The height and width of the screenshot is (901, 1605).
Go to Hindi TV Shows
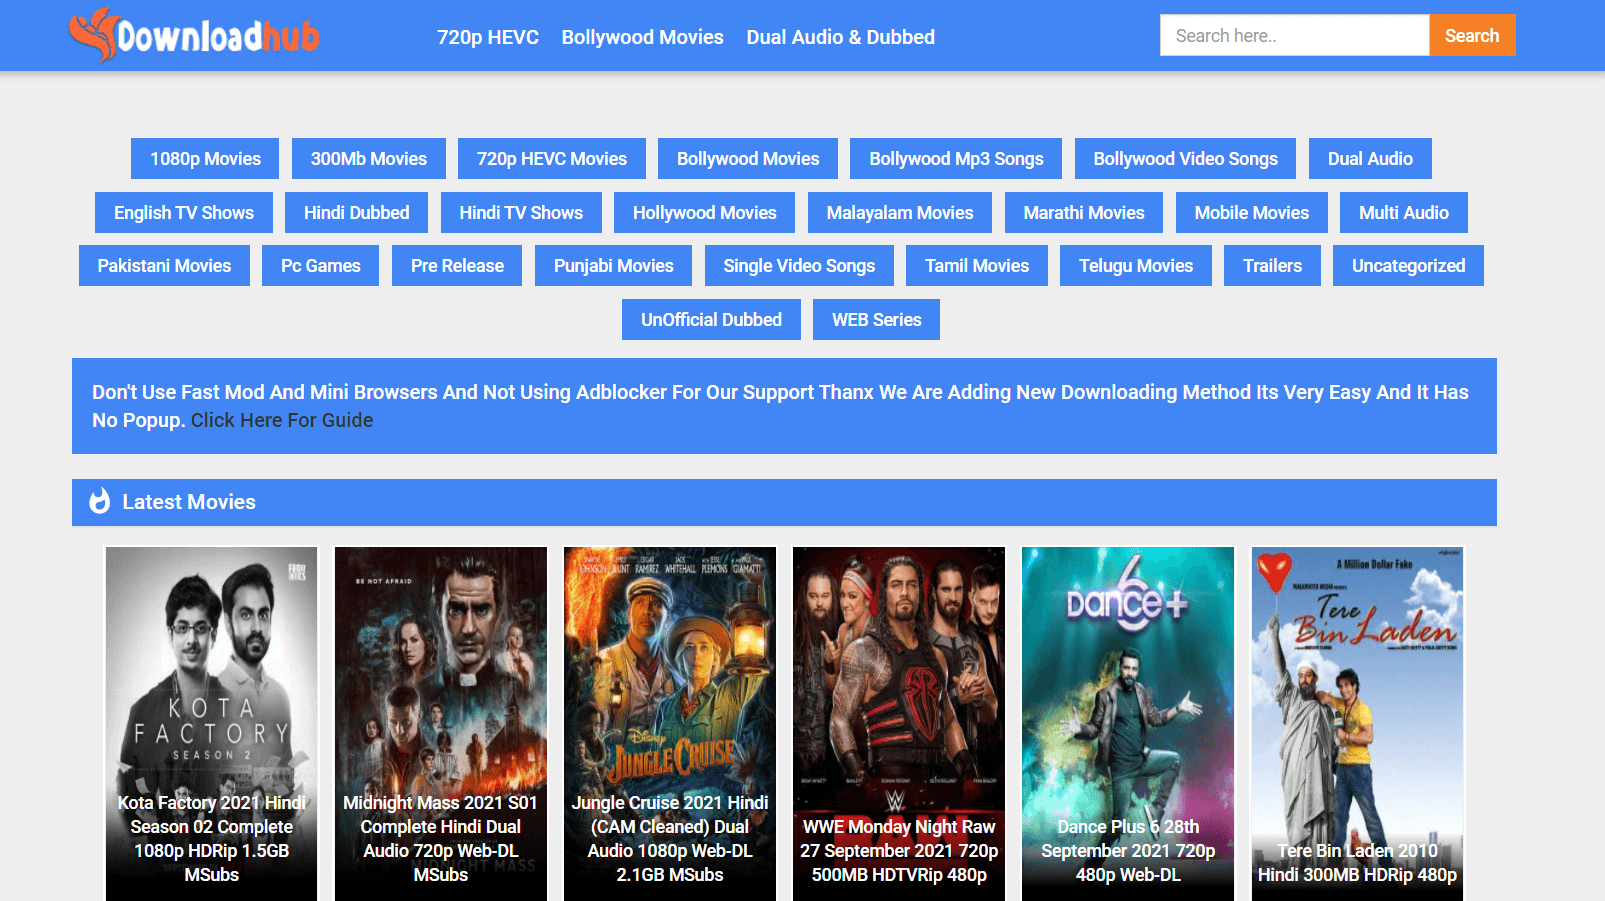point(521,213)
